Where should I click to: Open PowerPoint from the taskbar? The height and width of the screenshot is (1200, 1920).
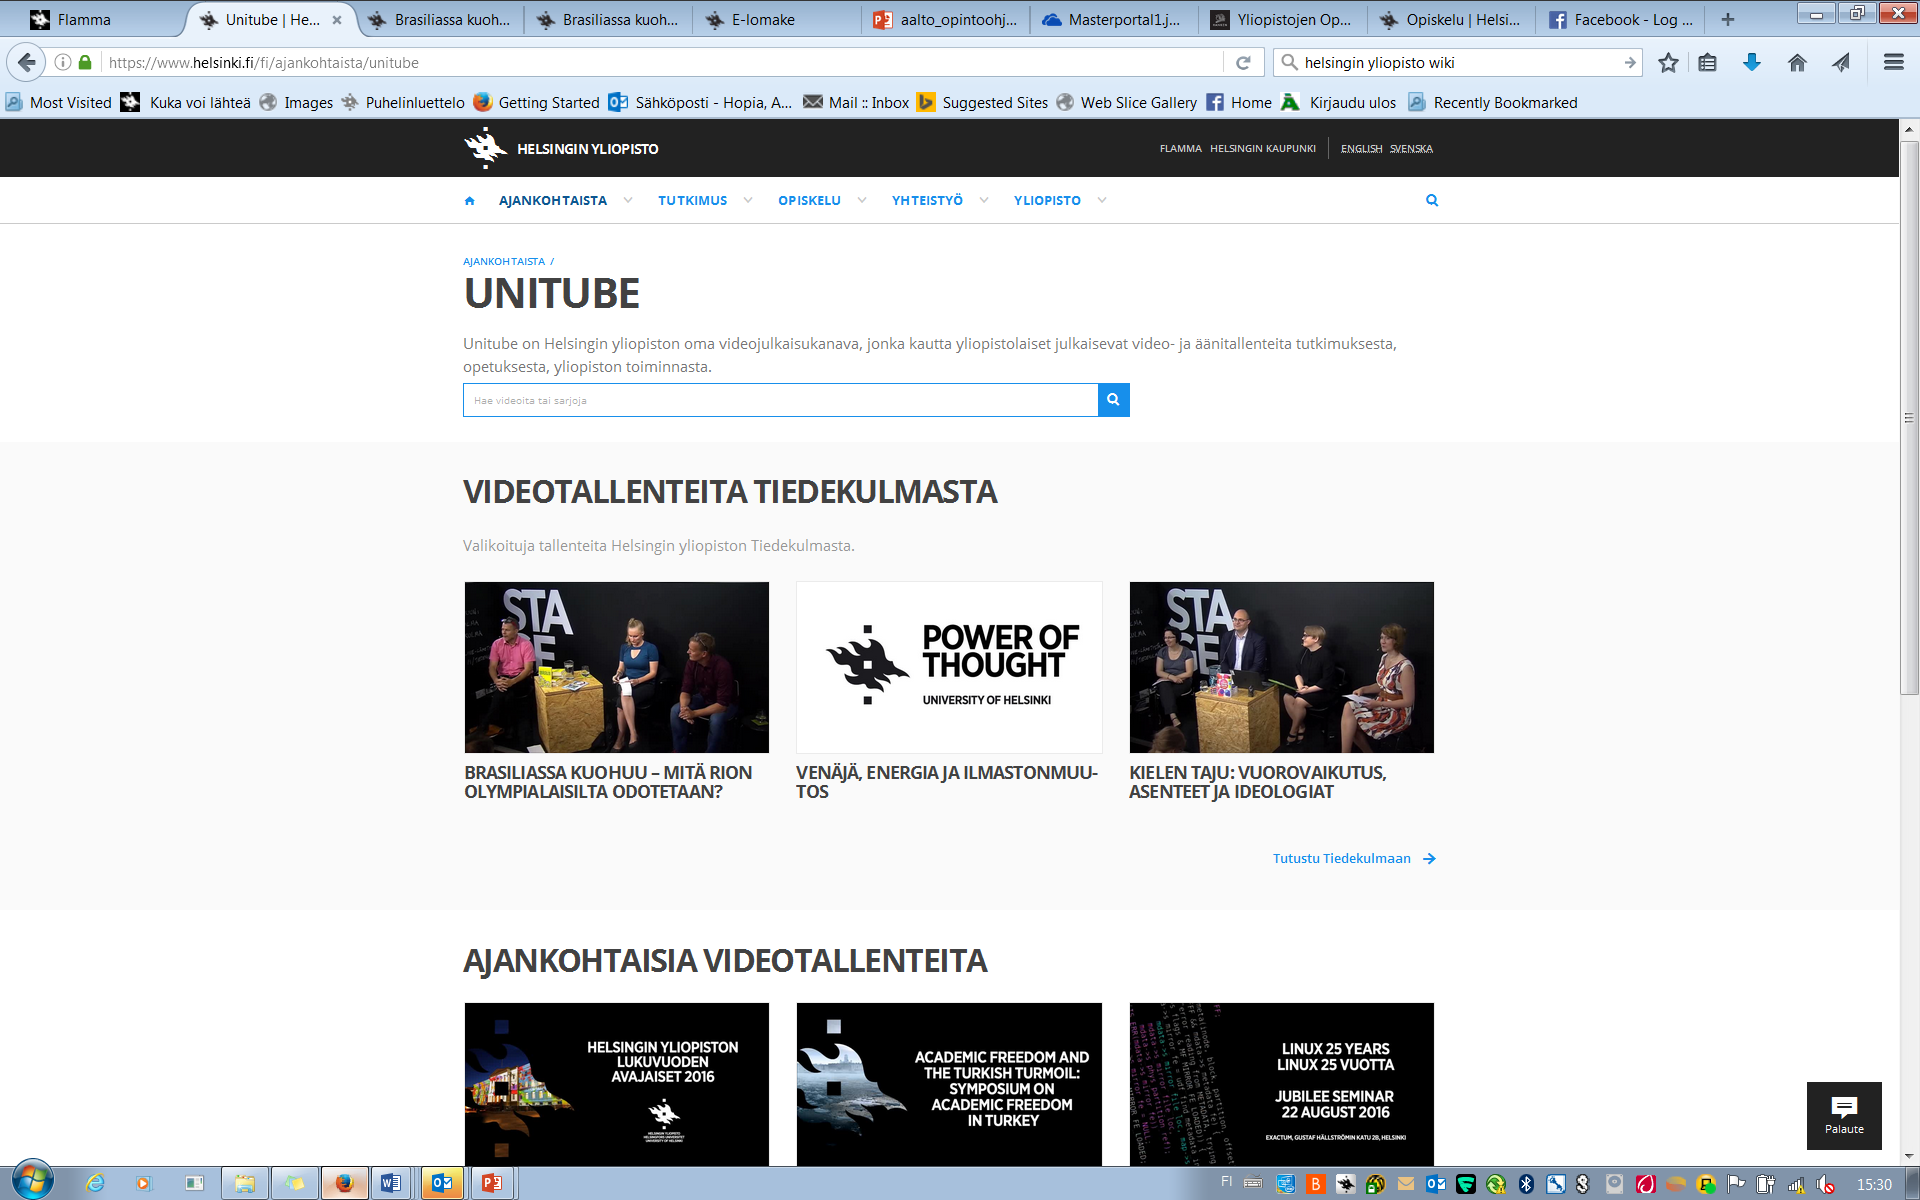(x=491, y=1184)
